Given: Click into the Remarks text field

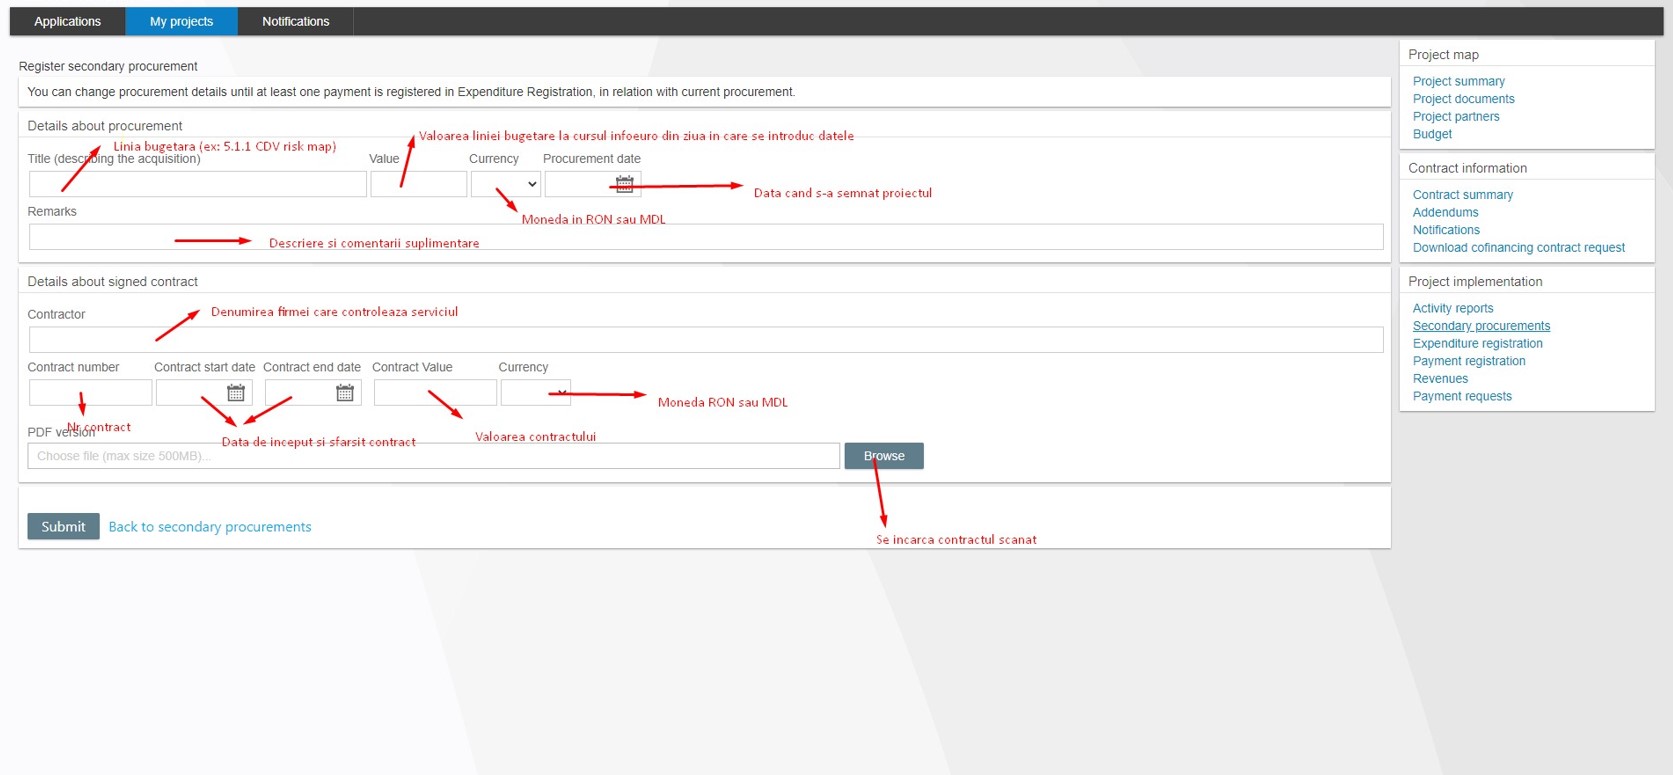Looking at the screenshot, I should pos(705,237).
